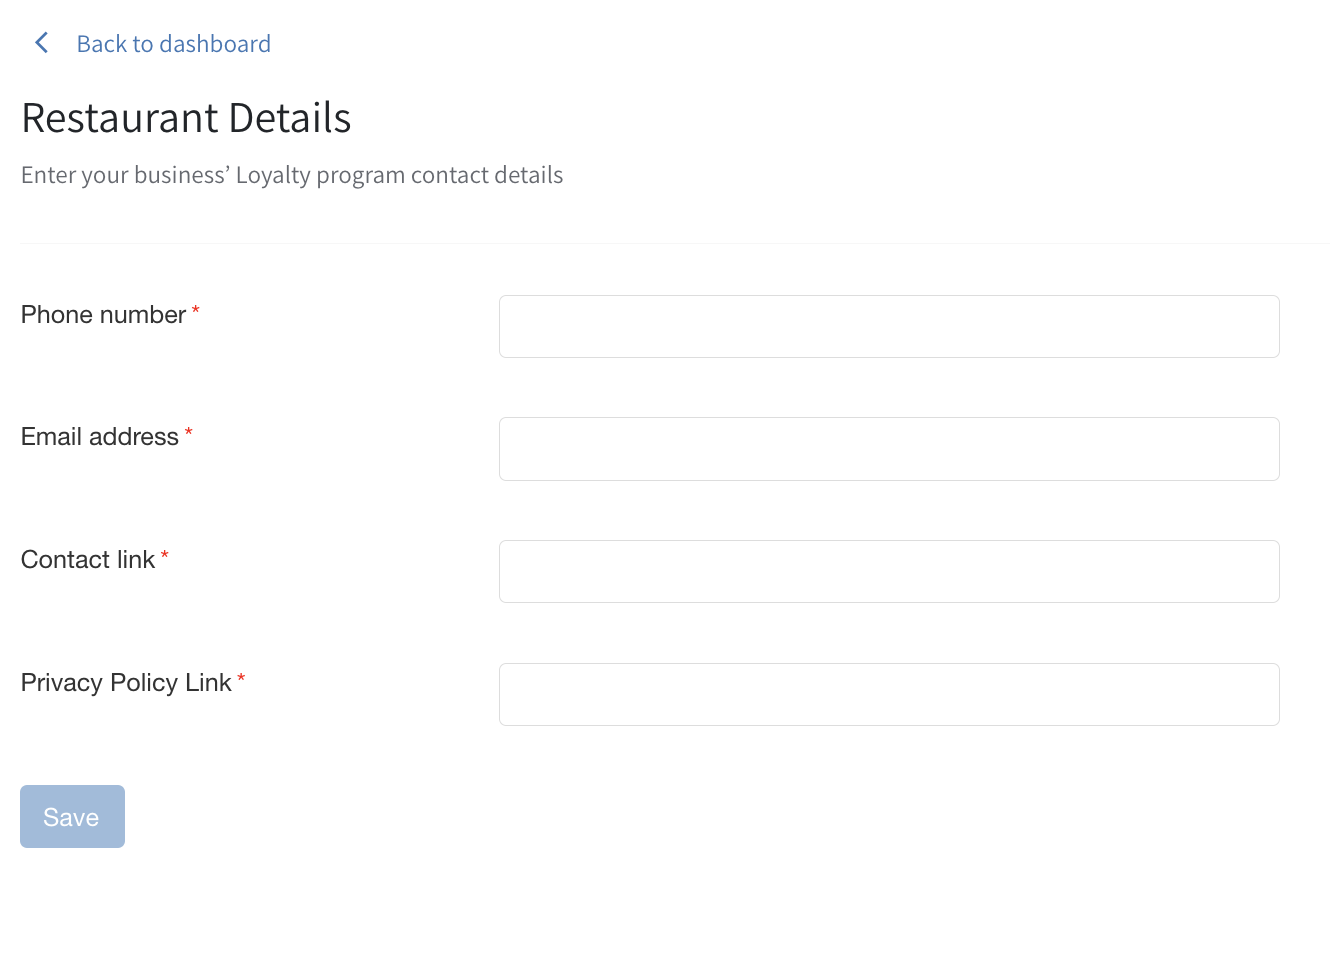Click the red asterisk beside Email address
The width and height of the screenshot is (1330, 972).
tap(189, 433)
